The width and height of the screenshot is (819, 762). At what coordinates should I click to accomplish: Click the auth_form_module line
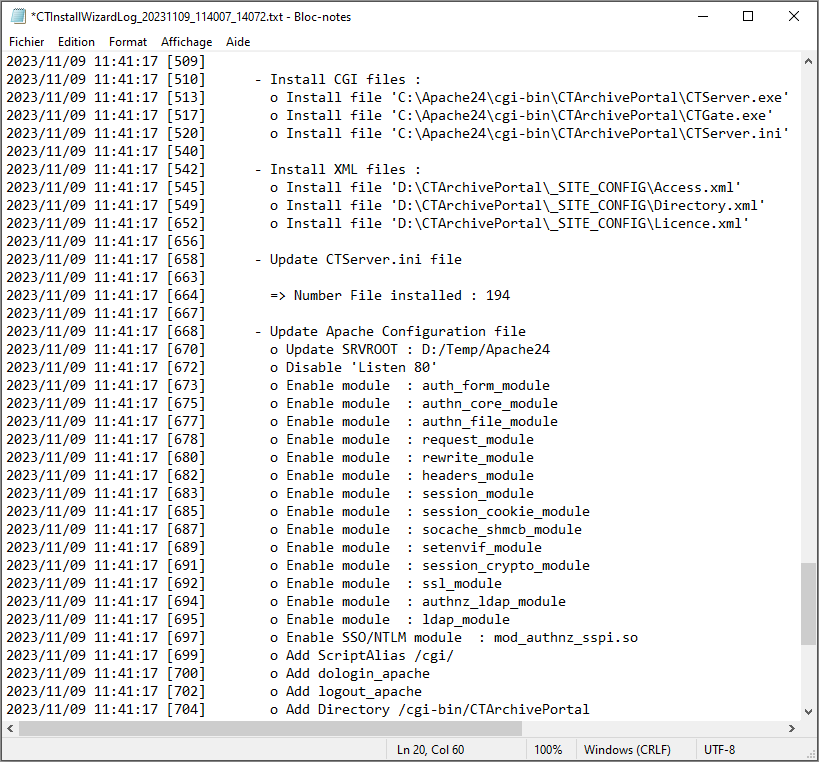(410, 385)
